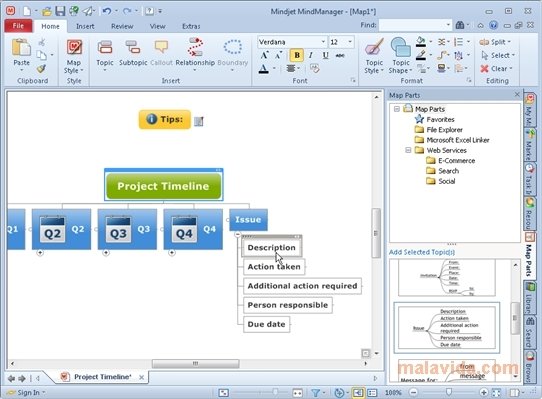Toggle Underline formatting button

coord(325,55)
